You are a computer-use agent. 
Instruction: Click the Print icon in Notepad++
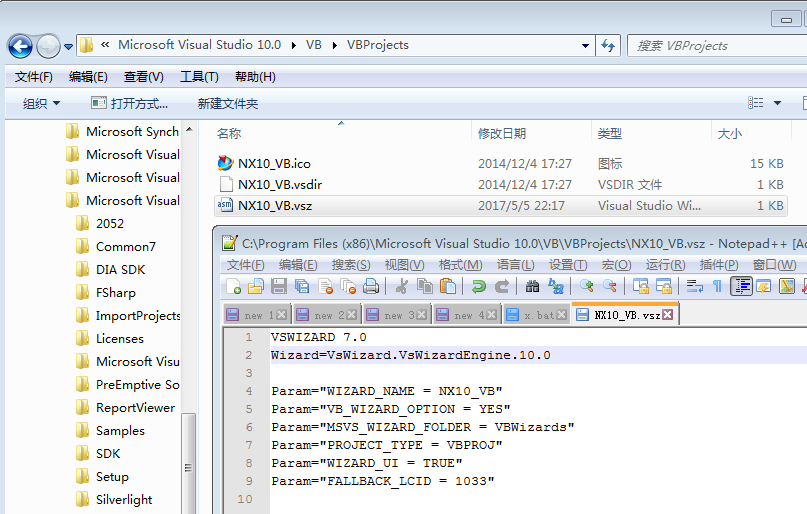(371, 286)
